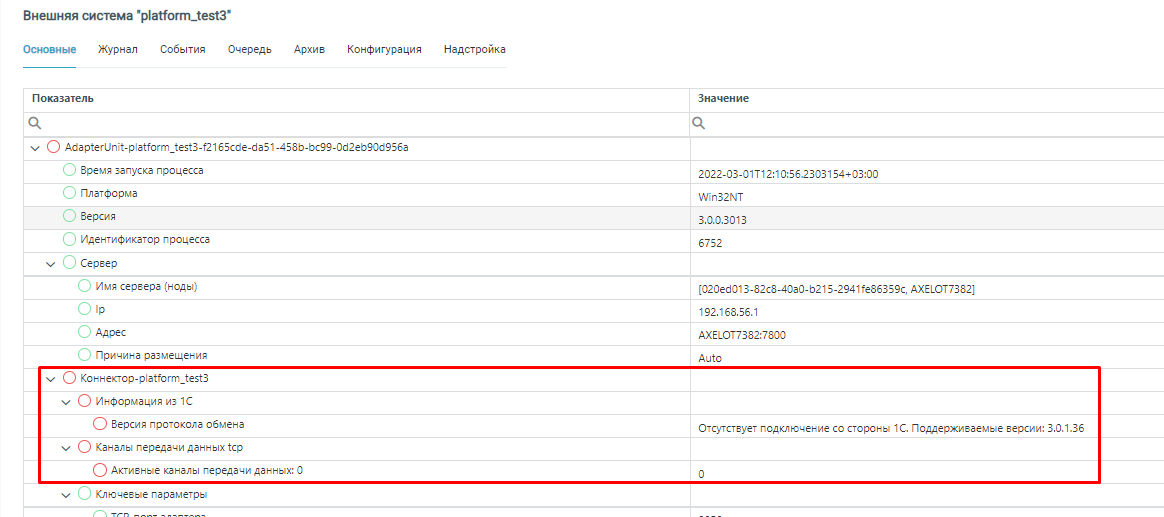The width and height of the screenshot is (1164, 517).
Task: Collapse the Сервер tree node
Action: (51, 263)
